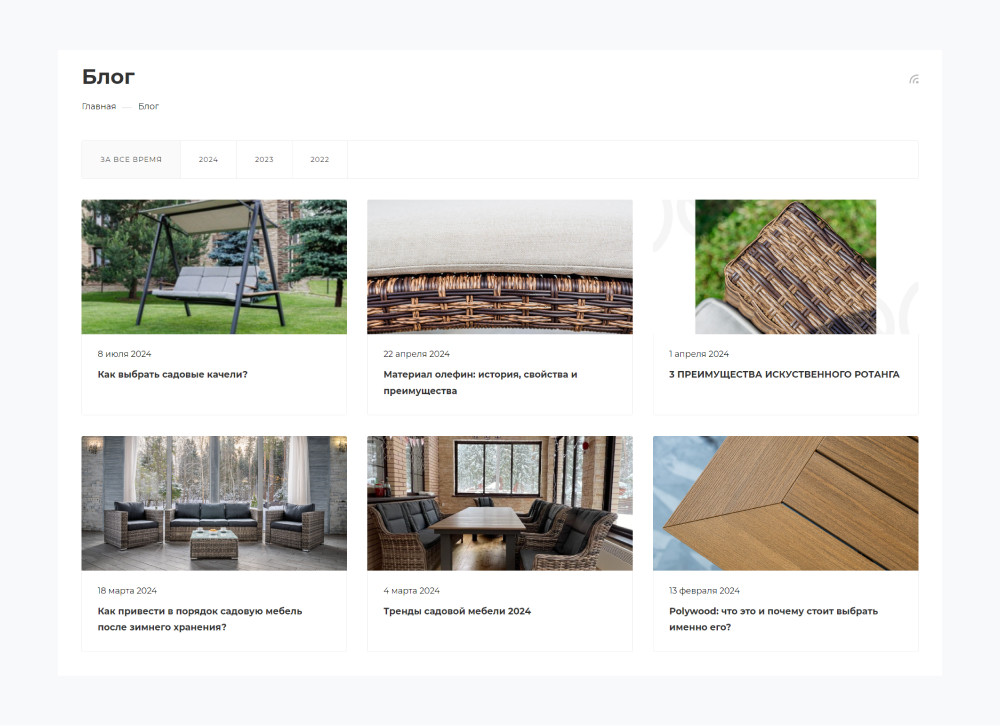Open 'Polywood: что это' article title

(773, 619)
